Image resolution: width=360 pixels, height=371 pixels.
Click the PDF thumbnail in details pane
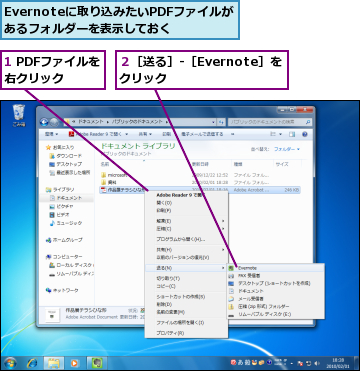[52, 315]
